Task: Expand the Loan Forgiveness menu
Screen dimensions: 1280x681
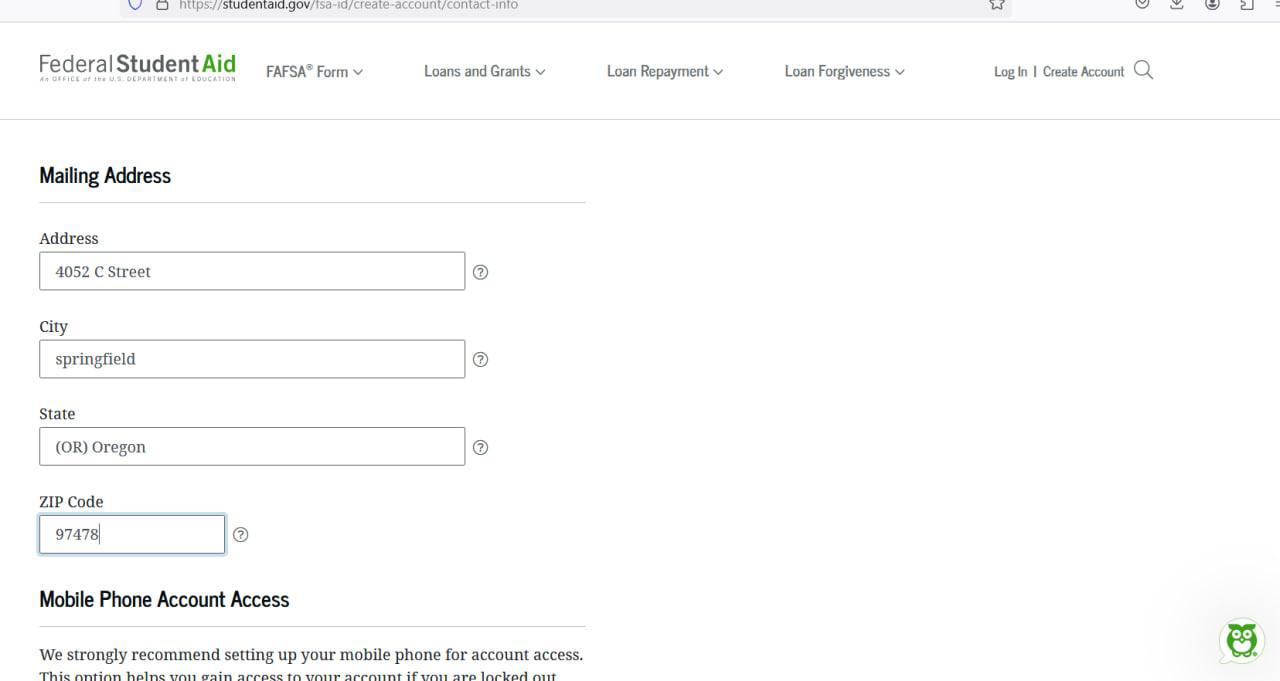Action: [844, 71]
